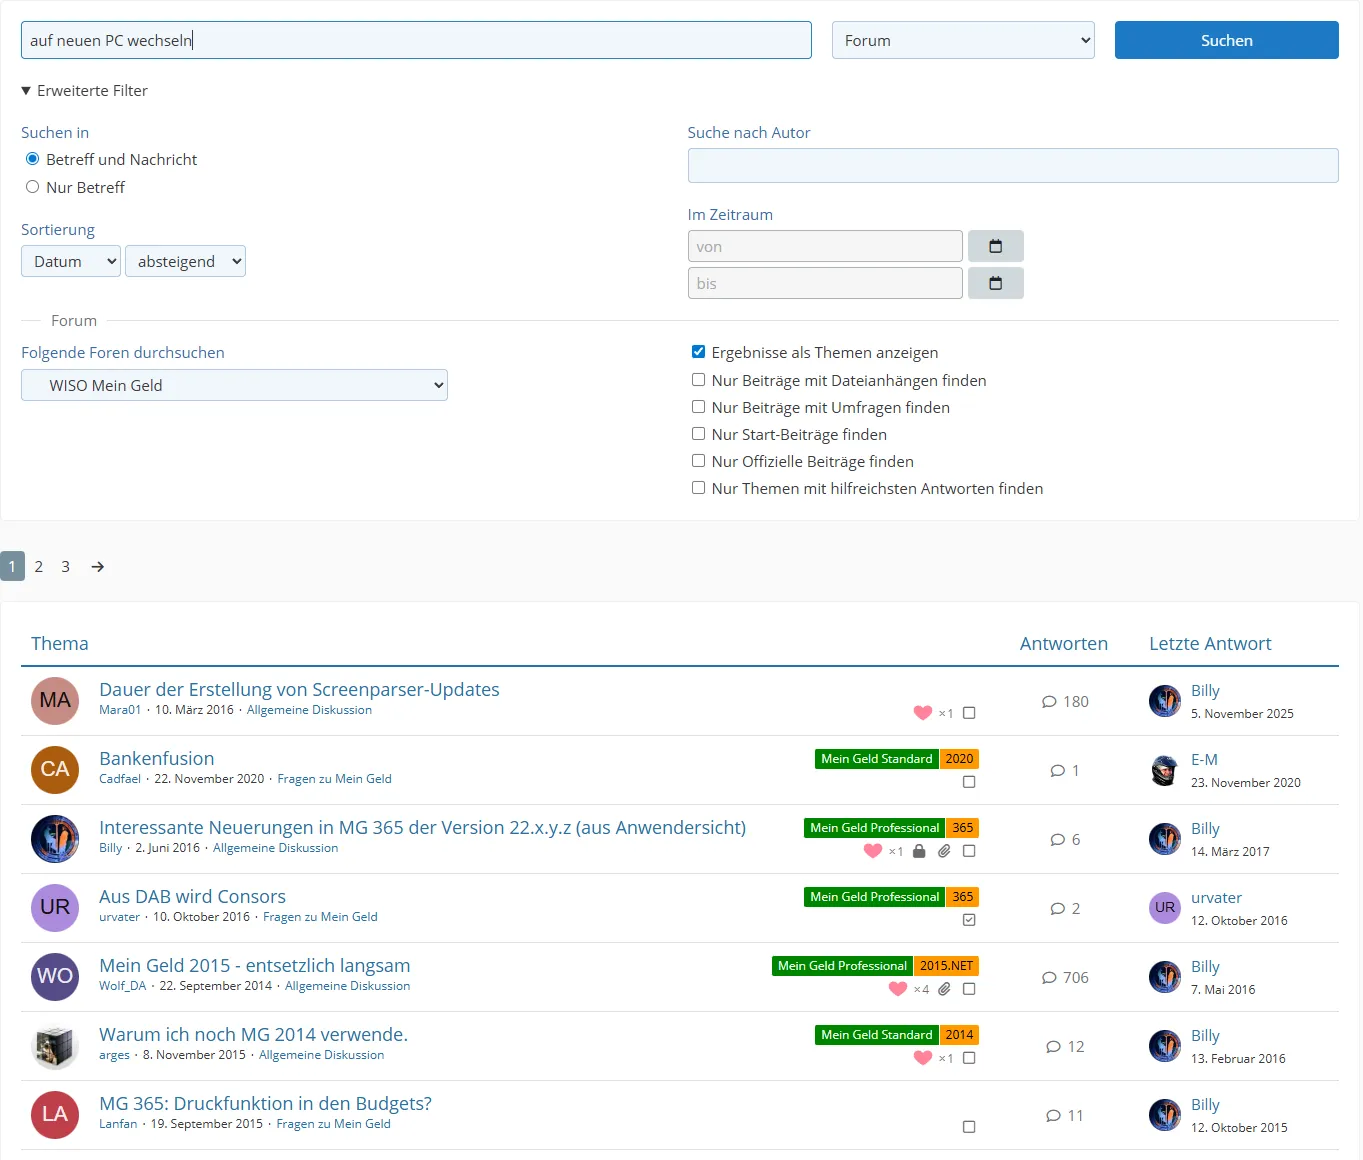This screenshot has width=1363, height=1160.
Task: Click lock icon on Interessante Neuerungen thread
Action: (919, 851)
